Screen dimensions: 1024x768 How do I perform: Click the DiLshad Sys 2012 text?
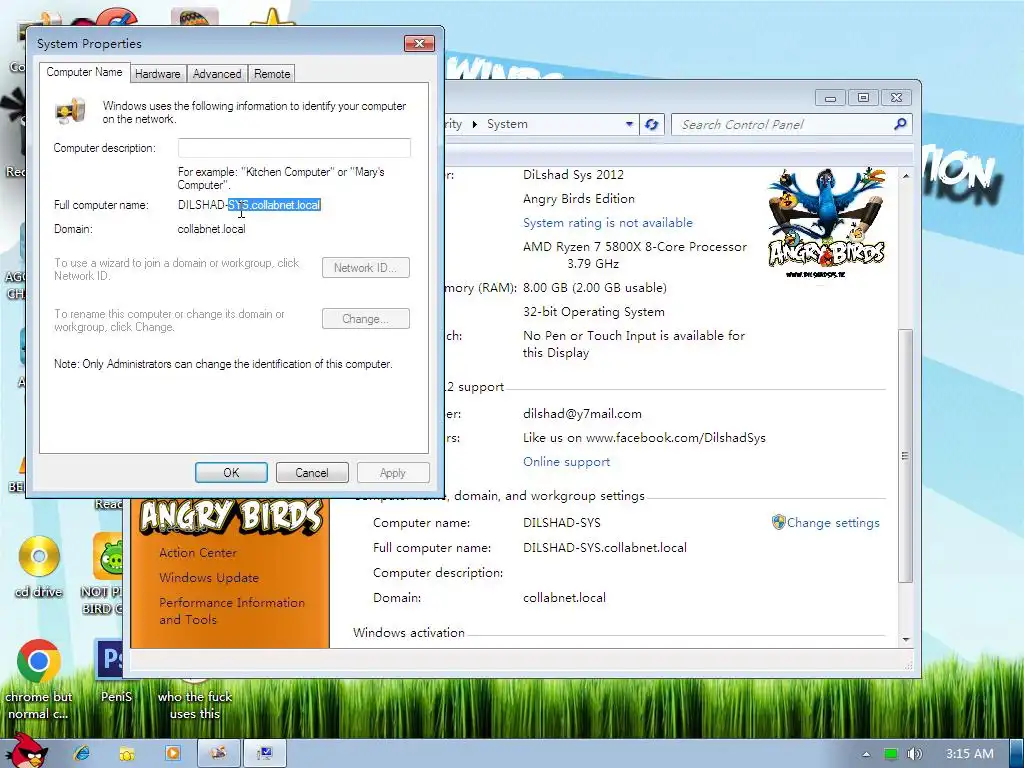(x=573, y=174)
